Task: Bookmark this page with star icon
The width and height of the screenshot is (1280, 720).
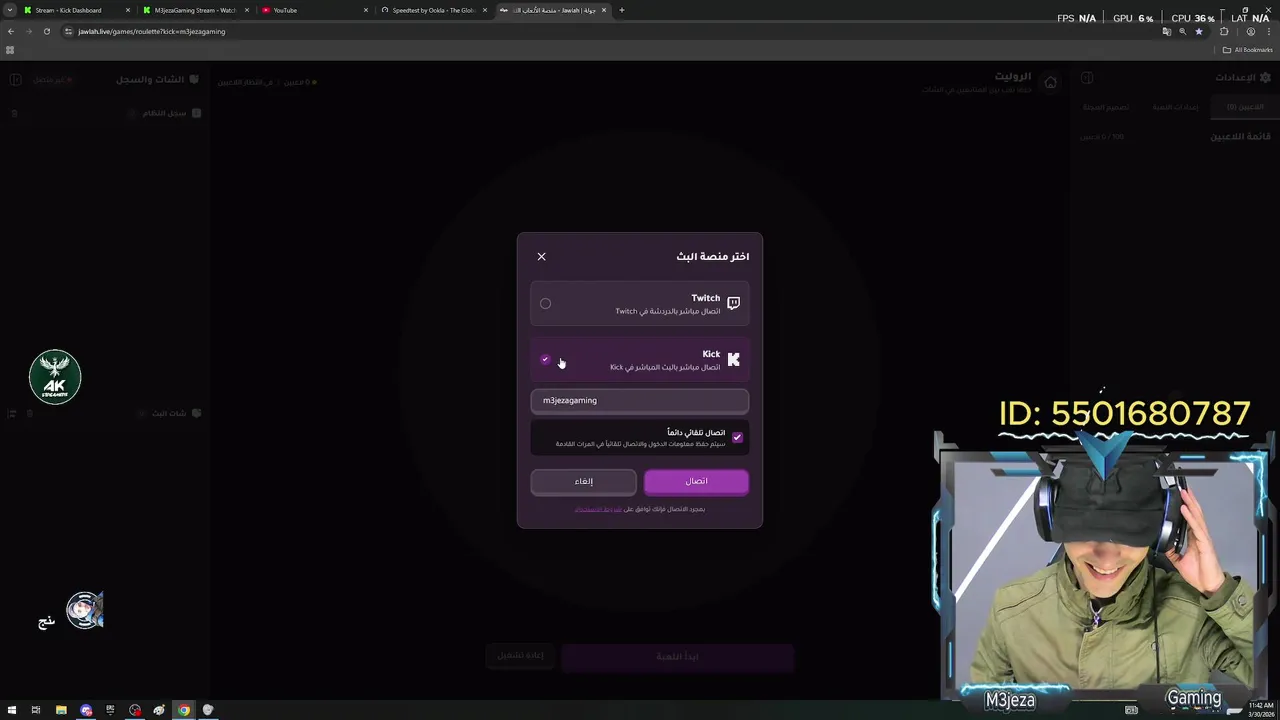Action: click(x=1199, y=31)
